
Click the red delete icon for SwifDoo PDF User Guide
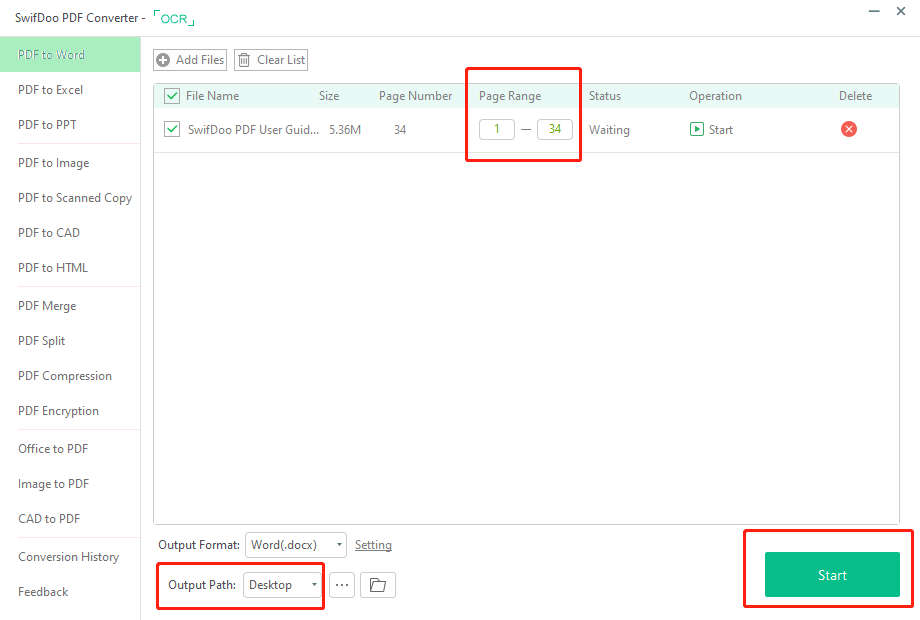coord(848,129)
